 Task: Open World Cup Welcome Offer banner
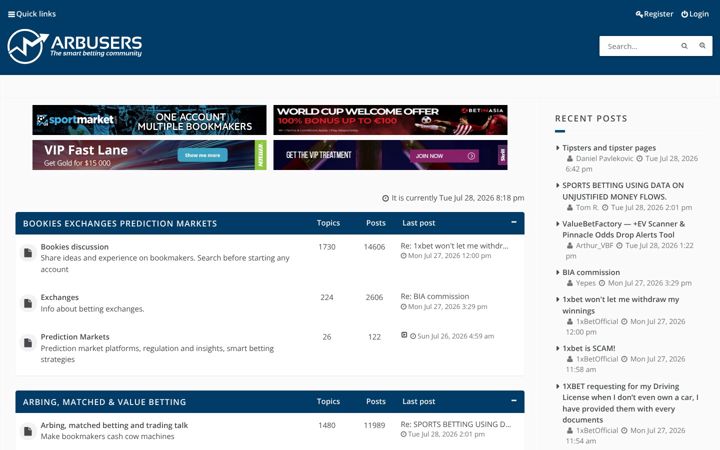pyautogui.click(x=390, y=120)
